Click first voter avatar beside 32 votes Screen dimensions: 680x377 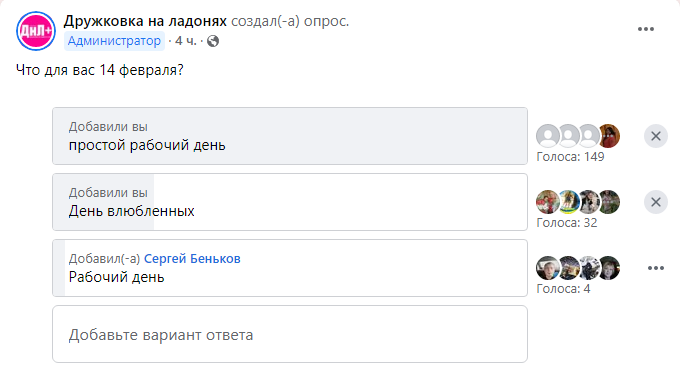547,202
